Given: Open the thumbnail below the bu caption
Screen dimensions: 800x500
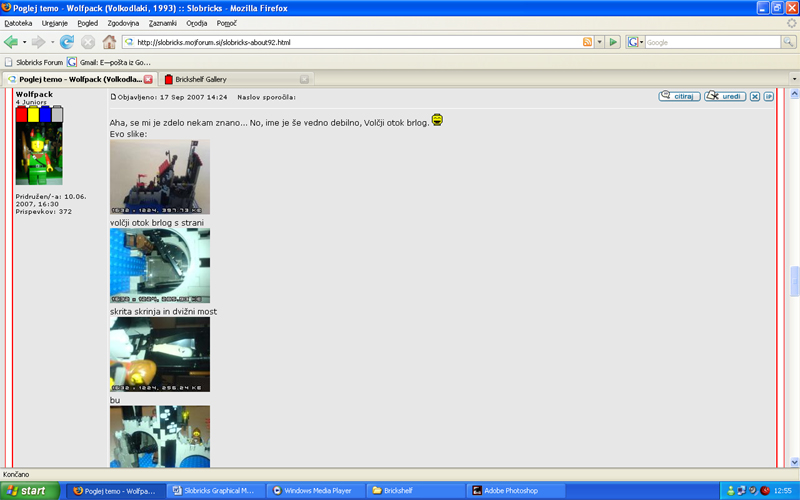Looking at the screenshot, I should (x=160, y=436).
